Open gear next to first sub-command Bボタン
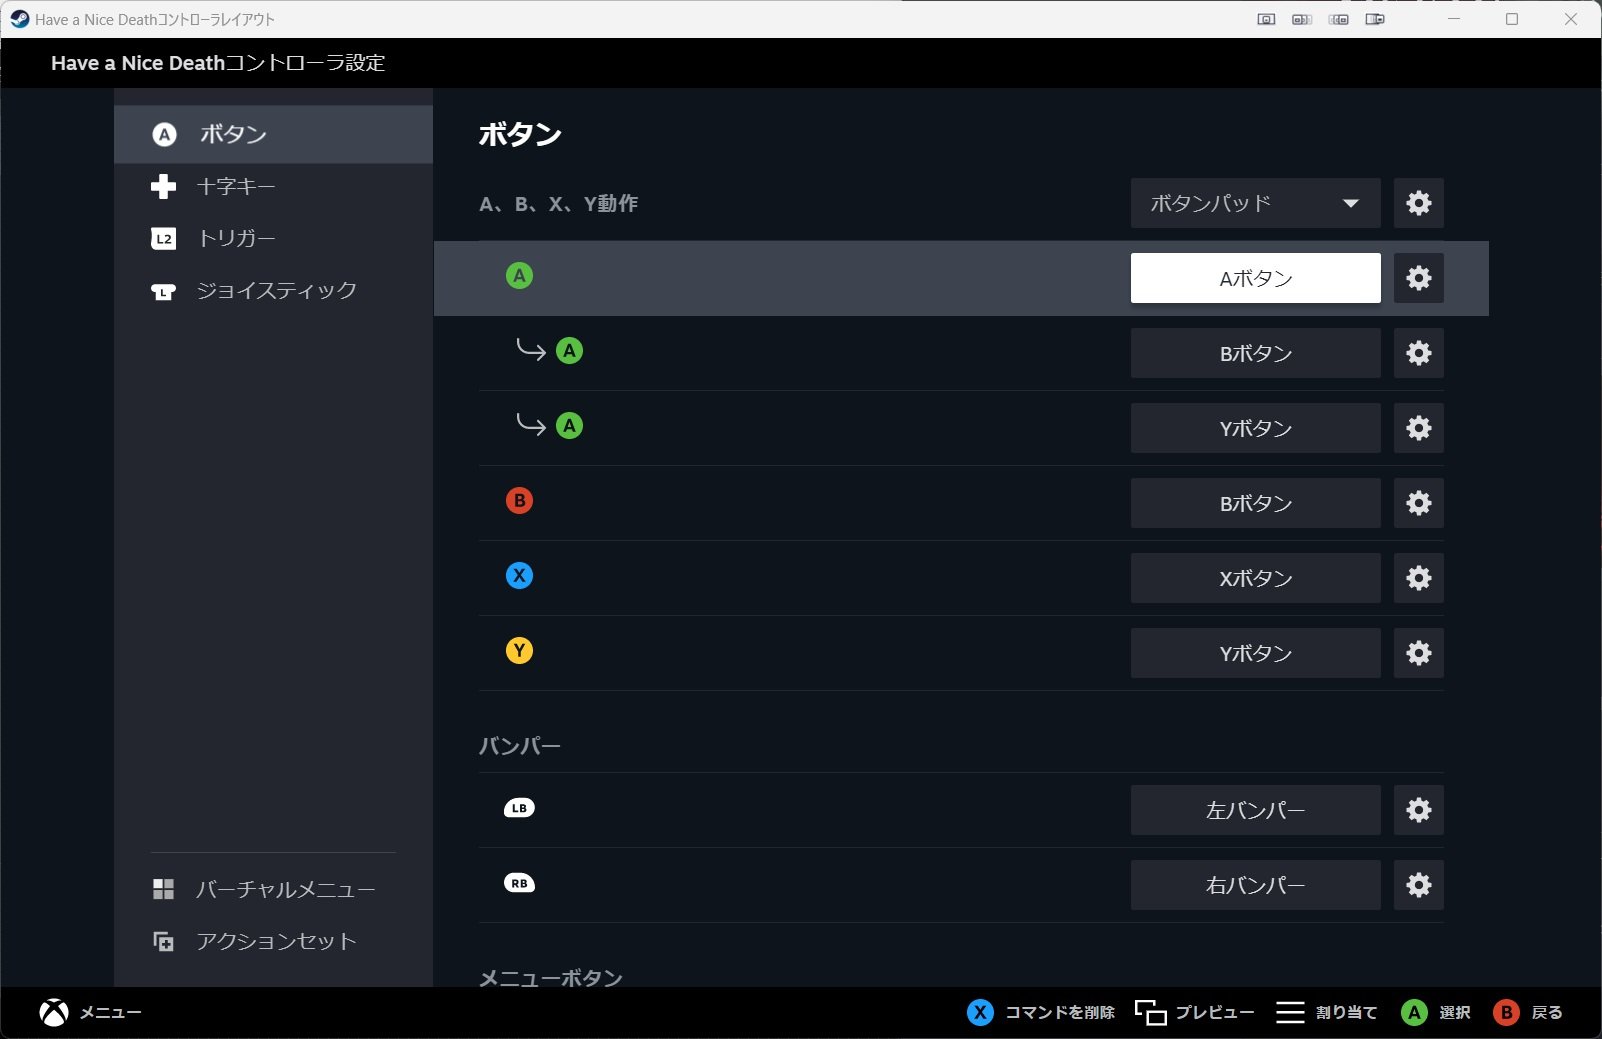Image resolution: width=1602 pixels, height=1039 pixels. click(x=1418, y=353)
